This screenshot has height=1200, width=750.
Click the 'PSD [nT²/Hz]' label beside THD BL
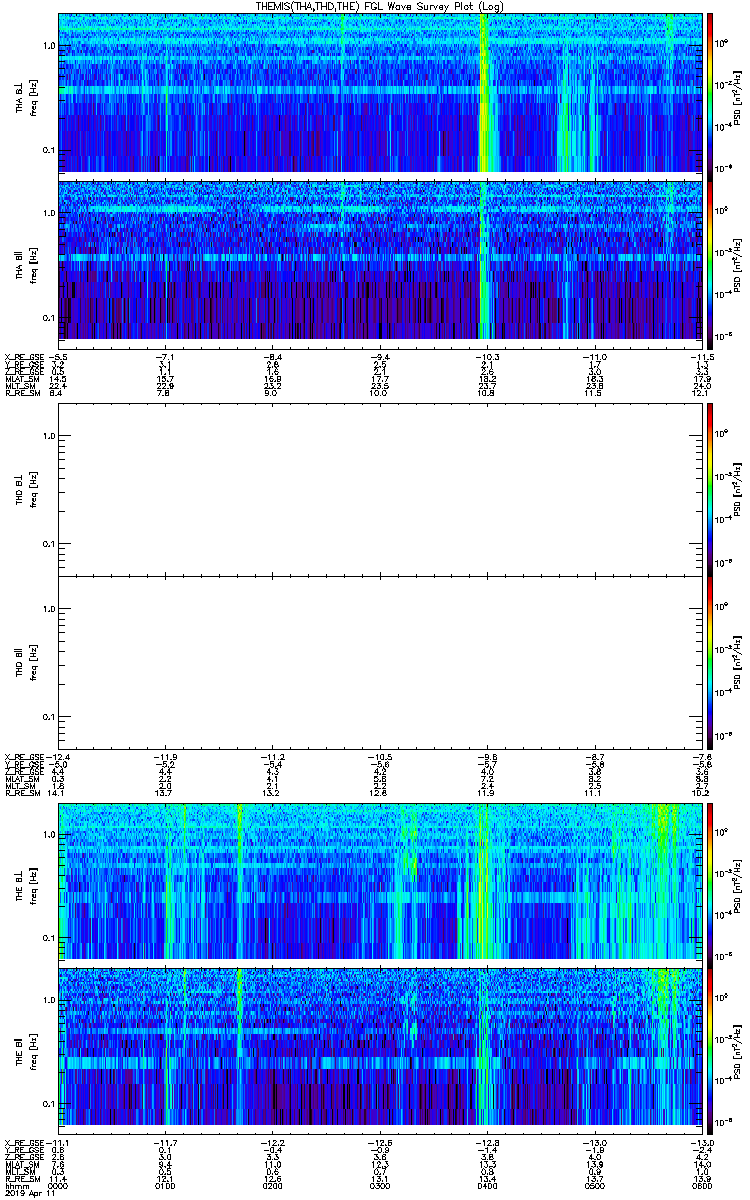pos(738,488)
